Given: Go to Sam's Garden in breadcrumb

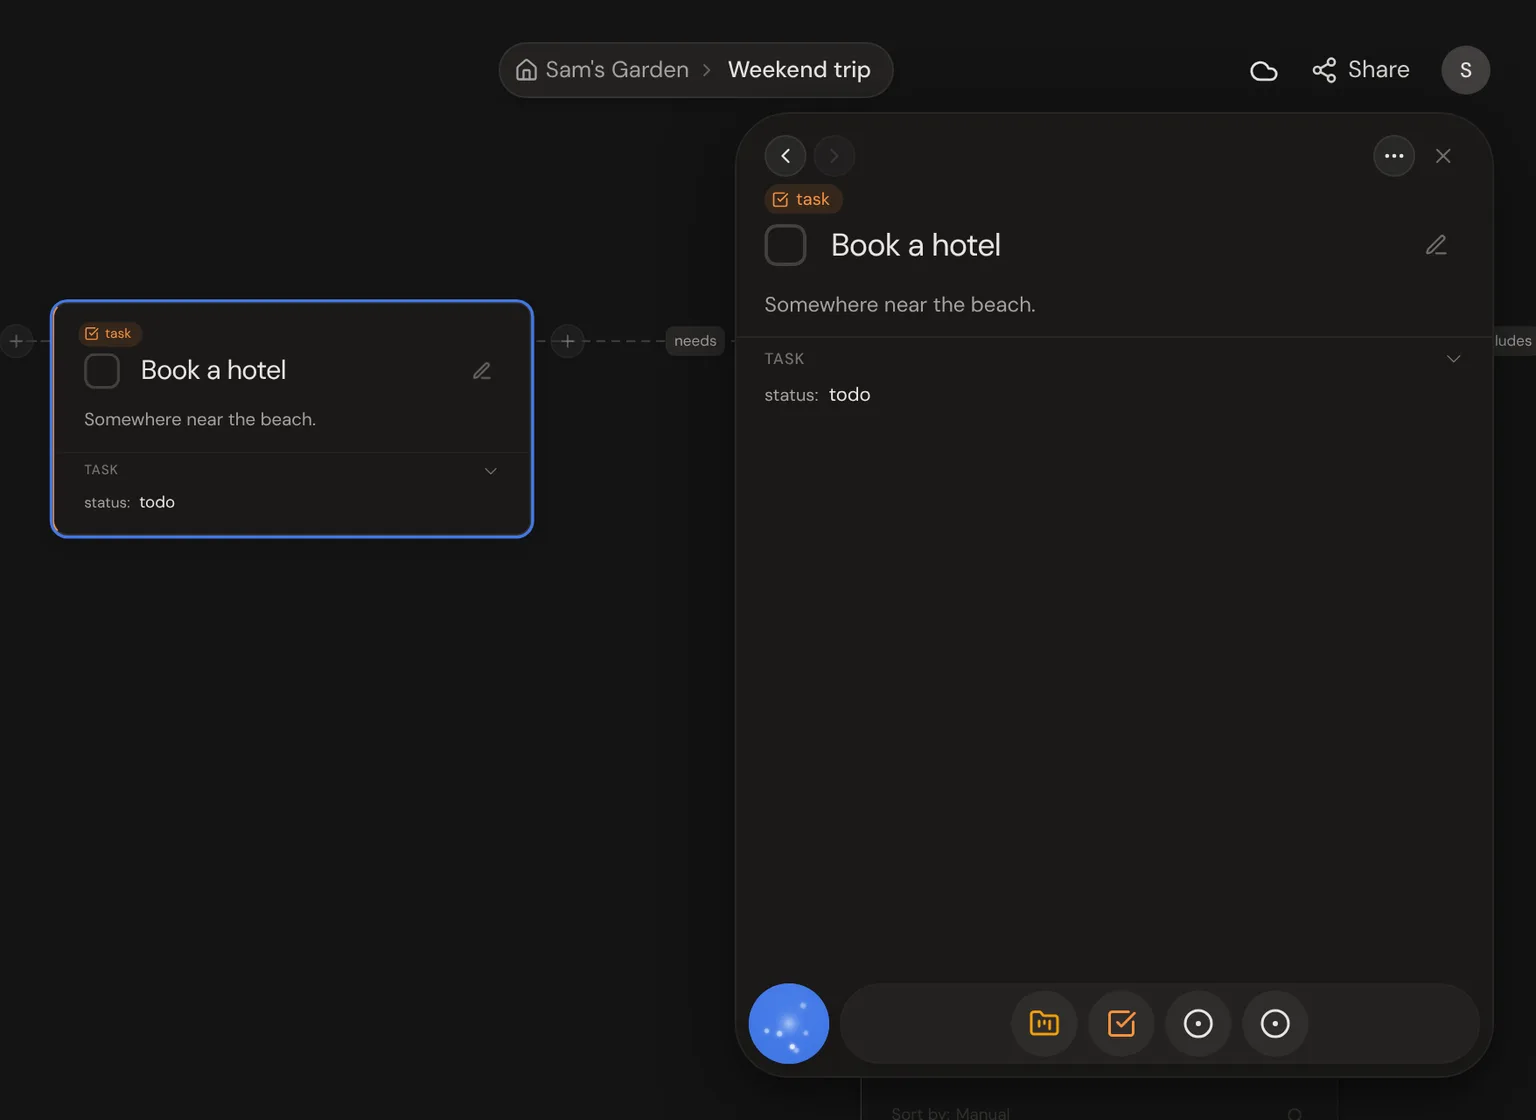Looking at the screenshot, I should tap(616, 70).
